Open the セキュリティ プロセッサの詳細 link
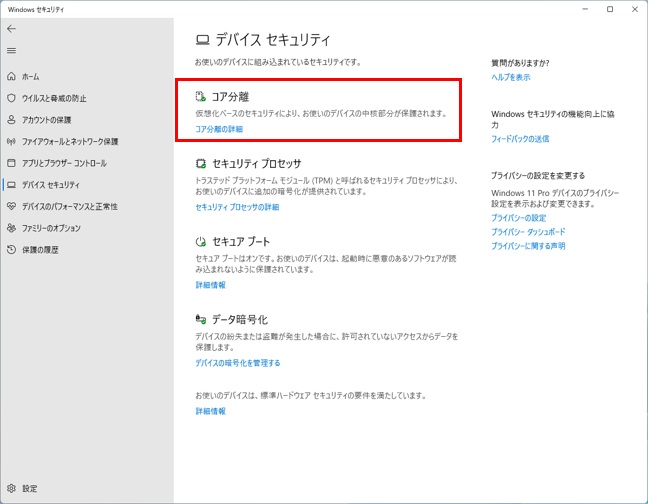 [237, 207]
